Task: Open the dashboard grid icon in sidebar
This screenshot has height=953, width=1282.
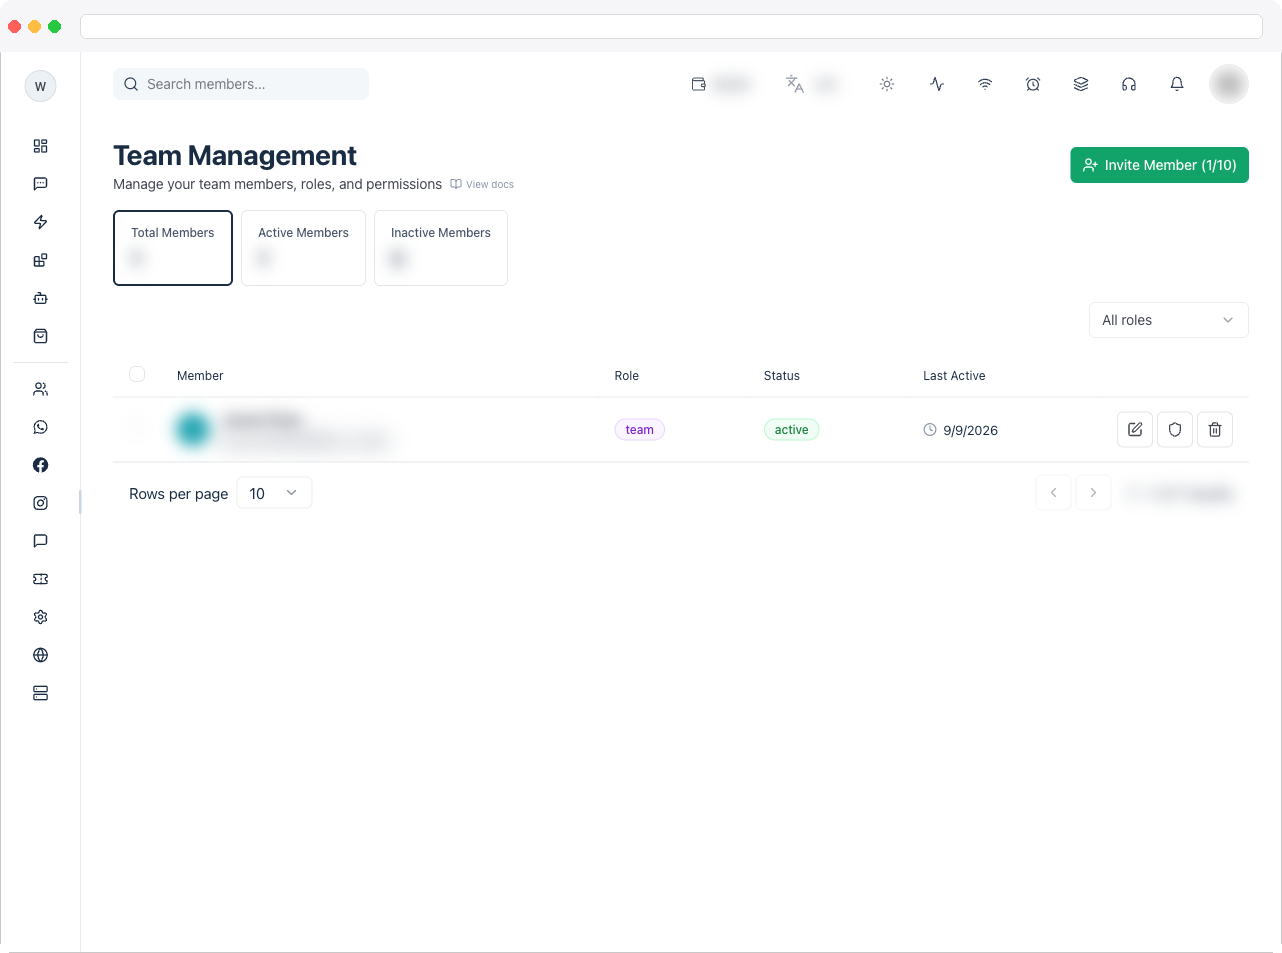Action: coord(40,146)
